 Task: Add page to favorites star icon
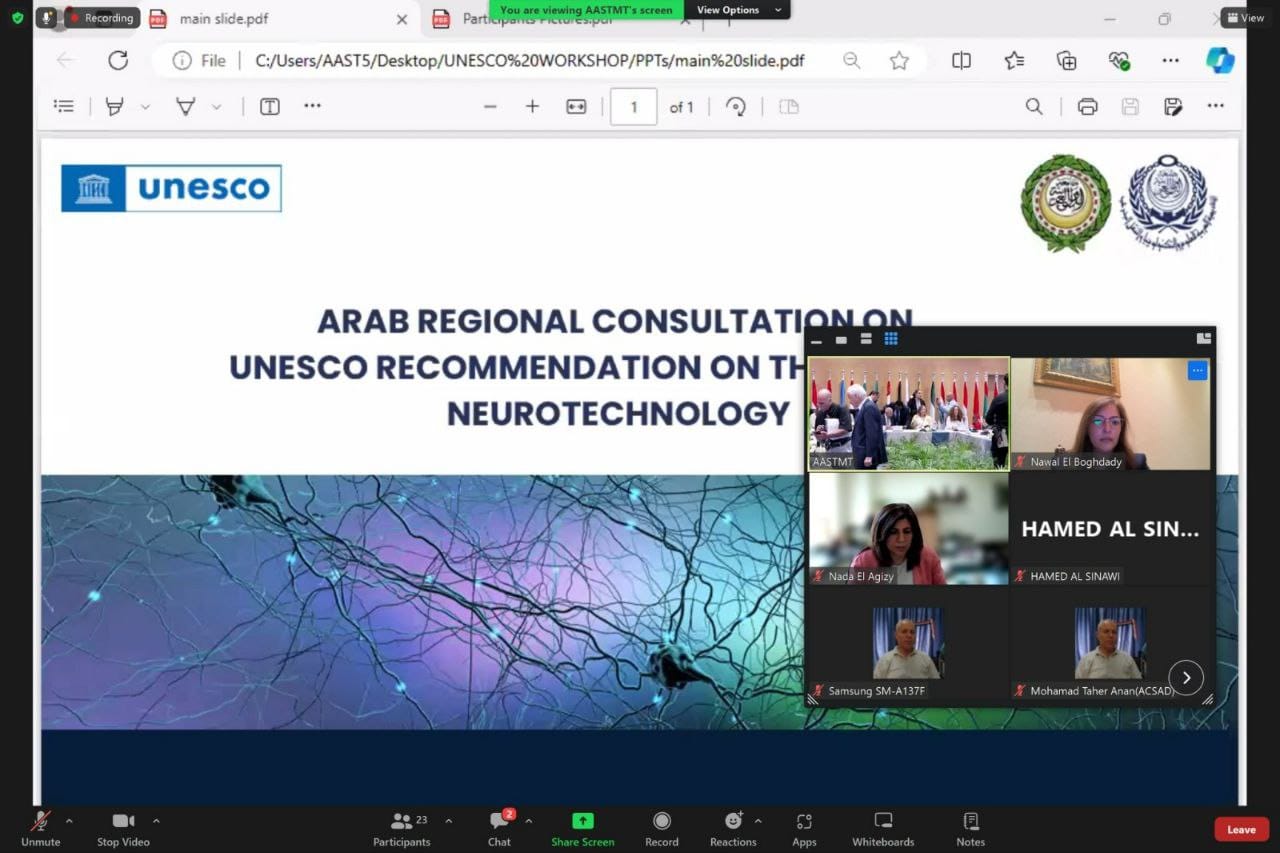pyautogui.click(x=899, y=60)
